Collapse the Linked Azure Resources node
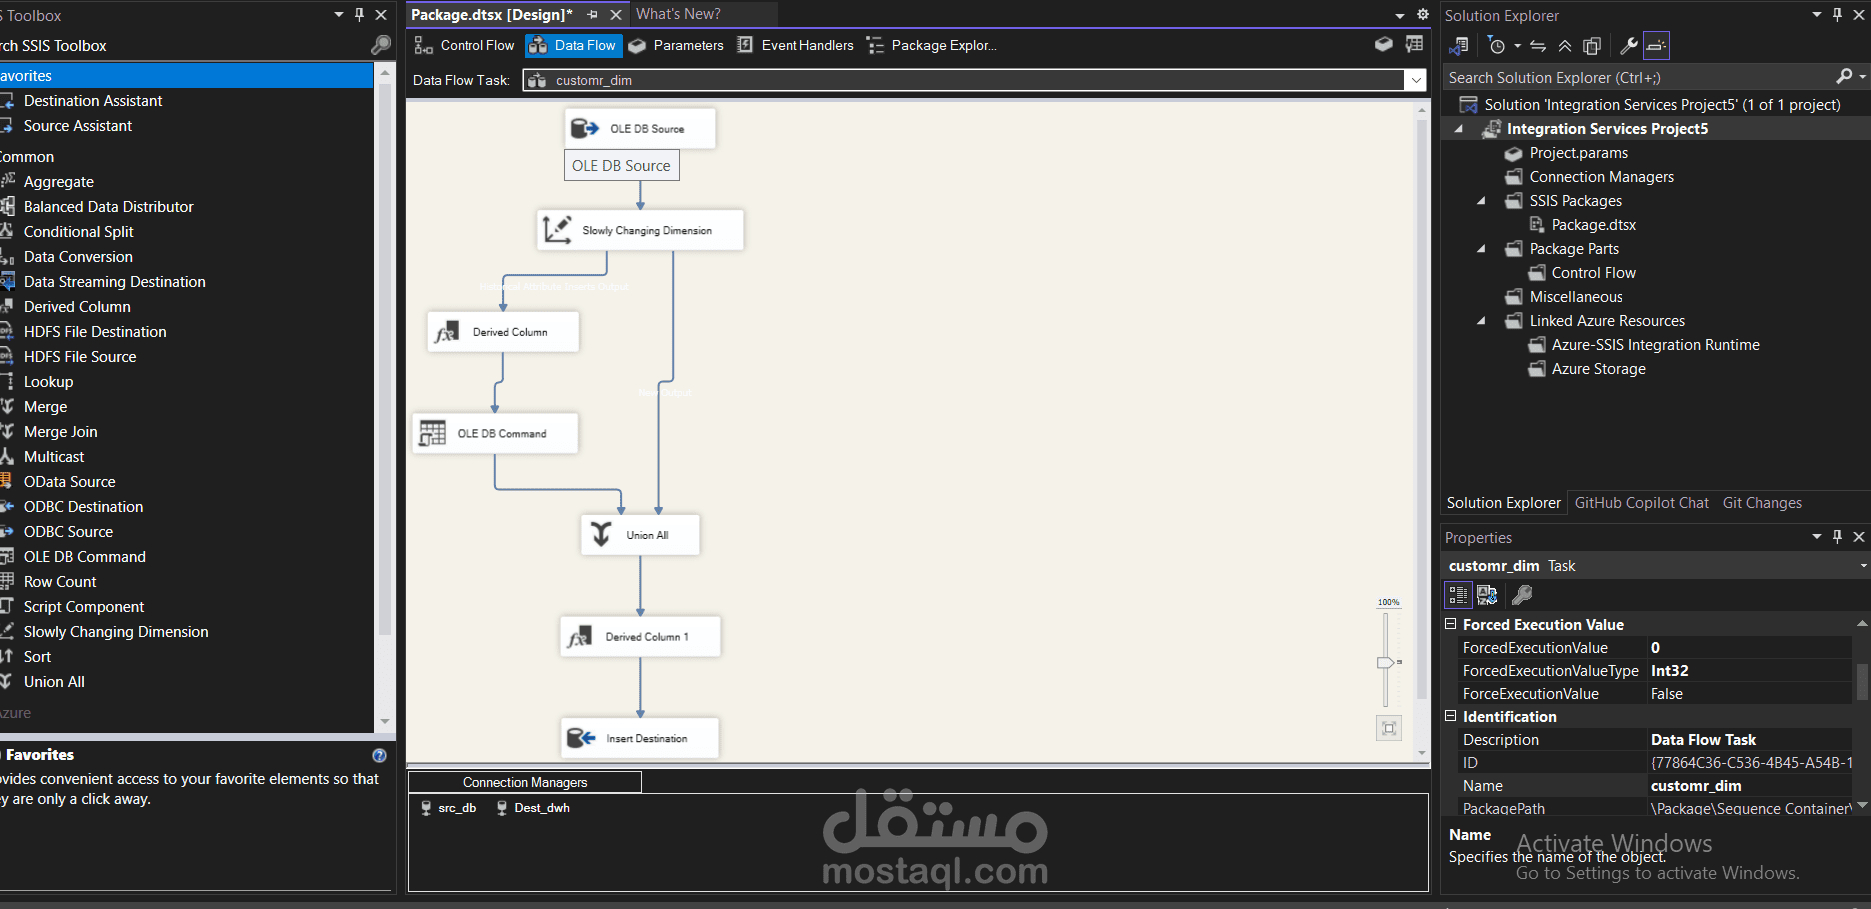Image resolution: width=1871 pixels, height=909 pixels. pyautogui.click(x=1482, y=321)
